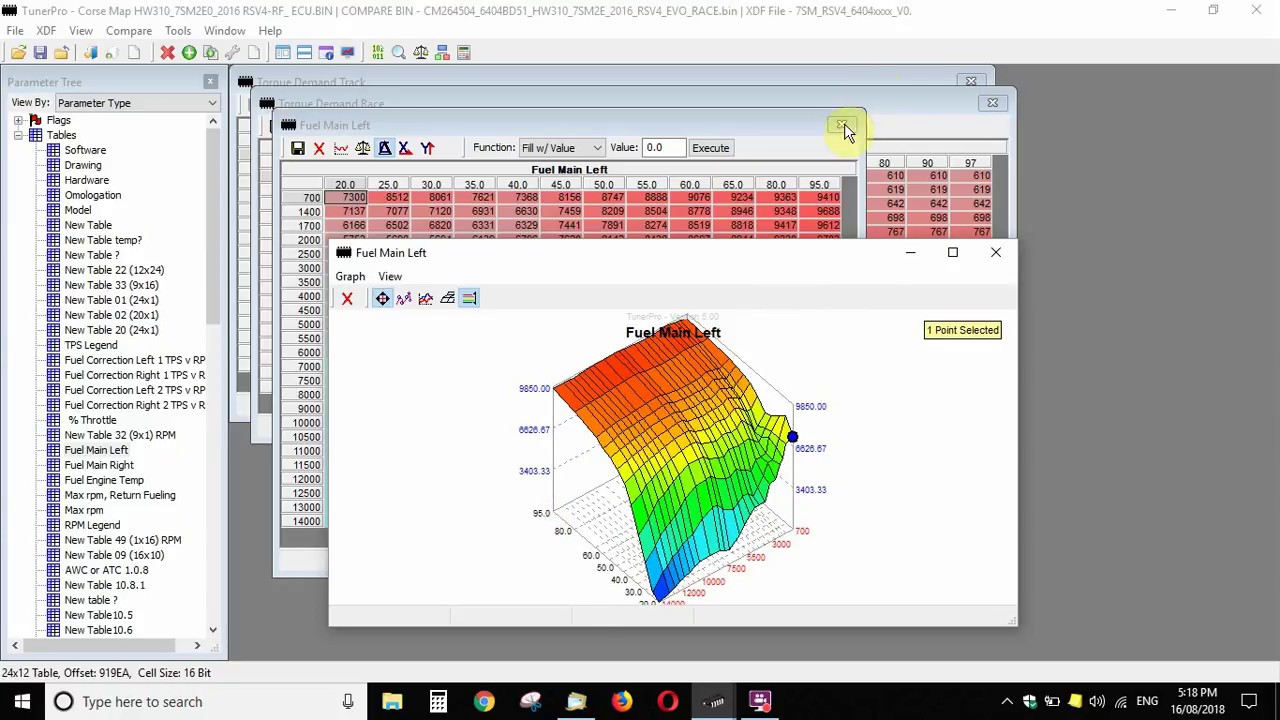Click the calculator icon in main toolbar

(x=464, y=52)
